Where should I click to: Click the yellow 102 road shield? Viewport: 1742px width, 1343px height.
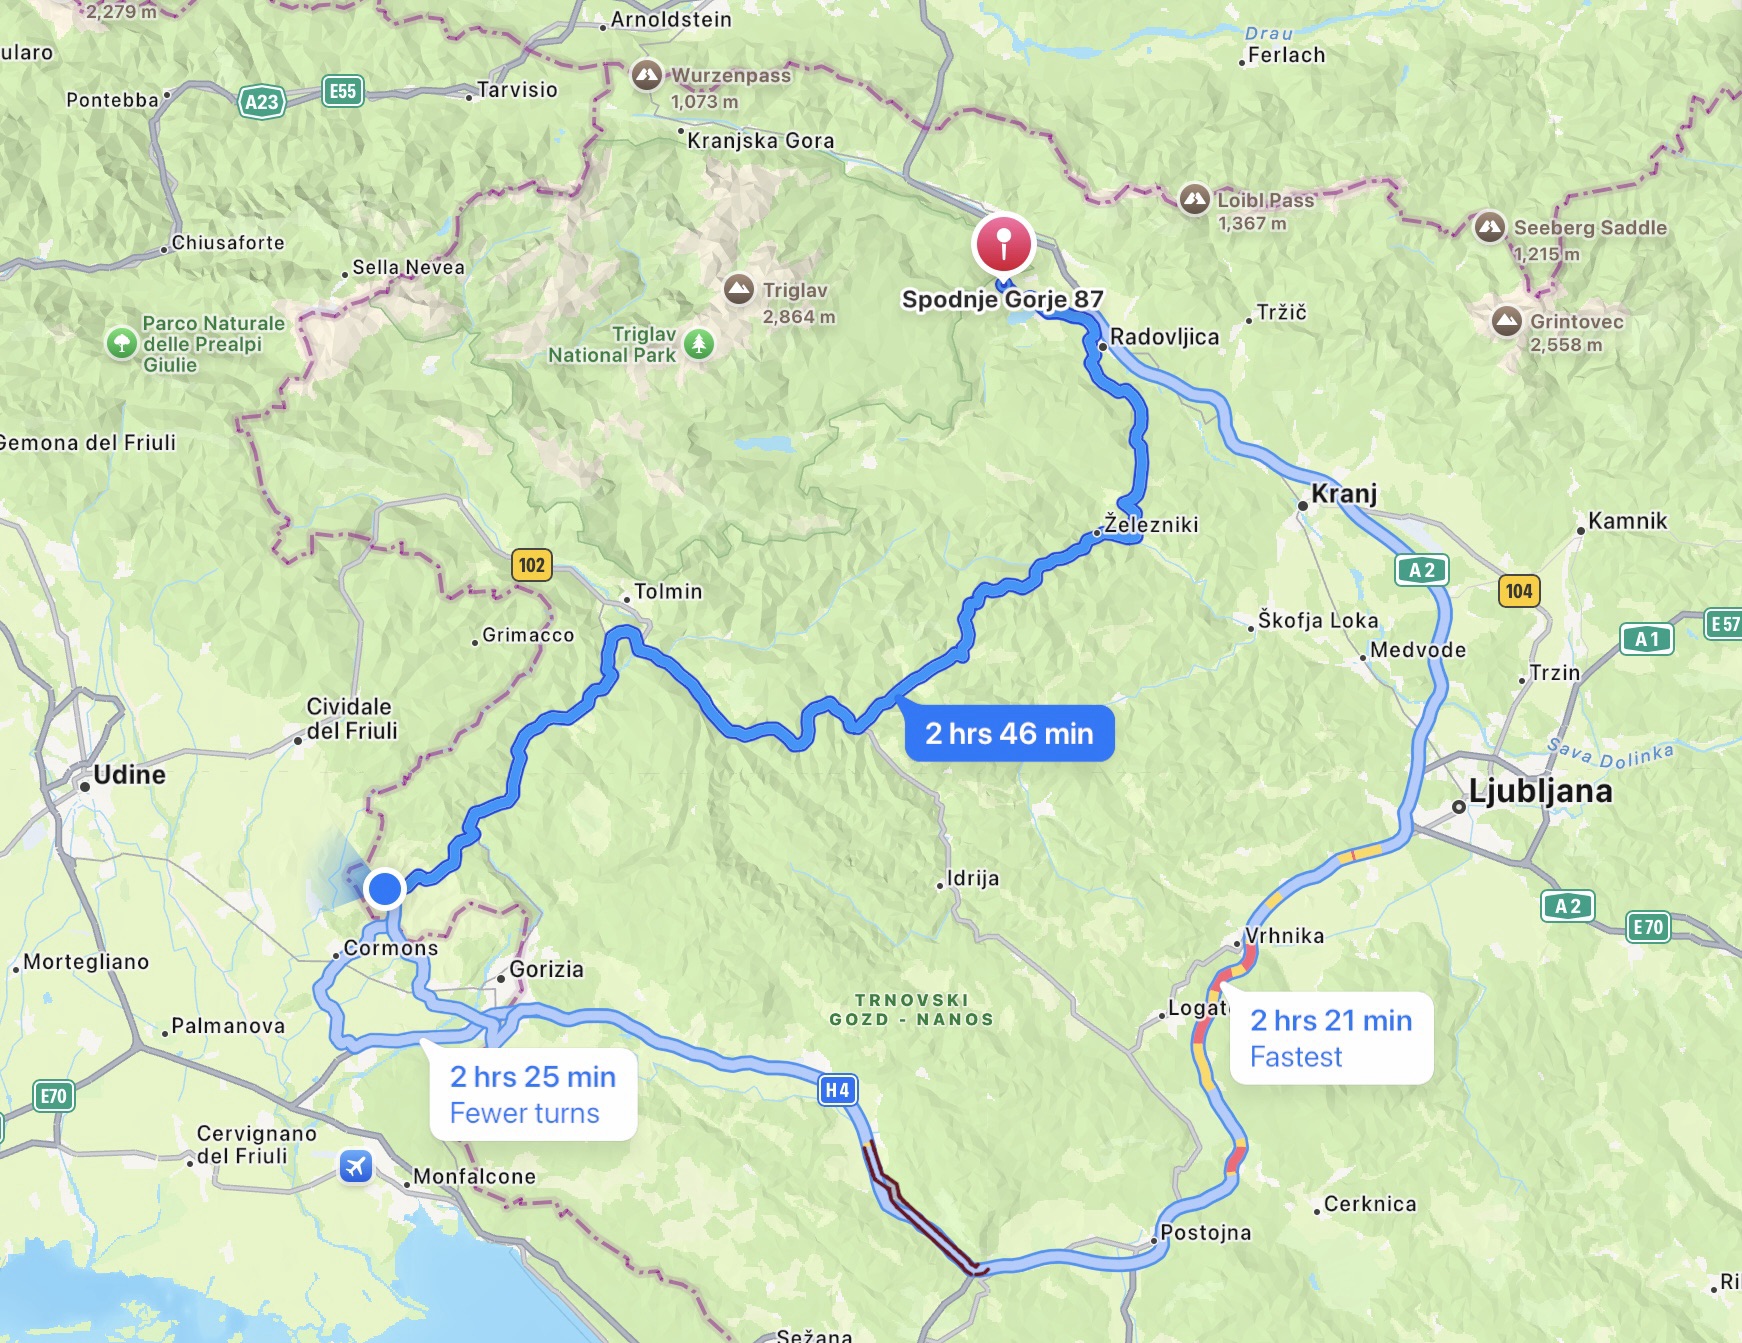pos(532,565)
